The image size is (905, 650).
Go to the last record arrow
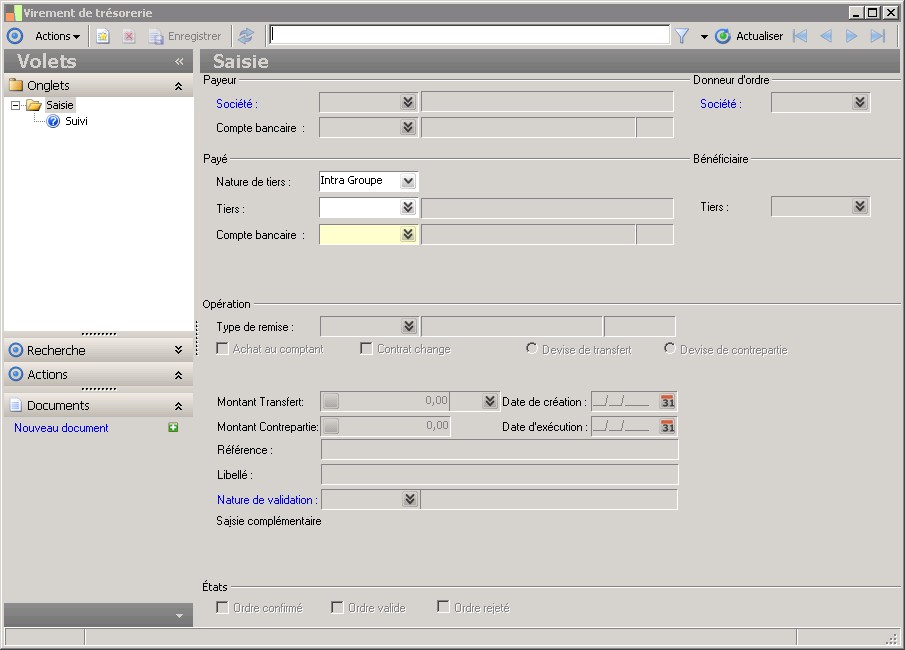(x=878, y=36)
